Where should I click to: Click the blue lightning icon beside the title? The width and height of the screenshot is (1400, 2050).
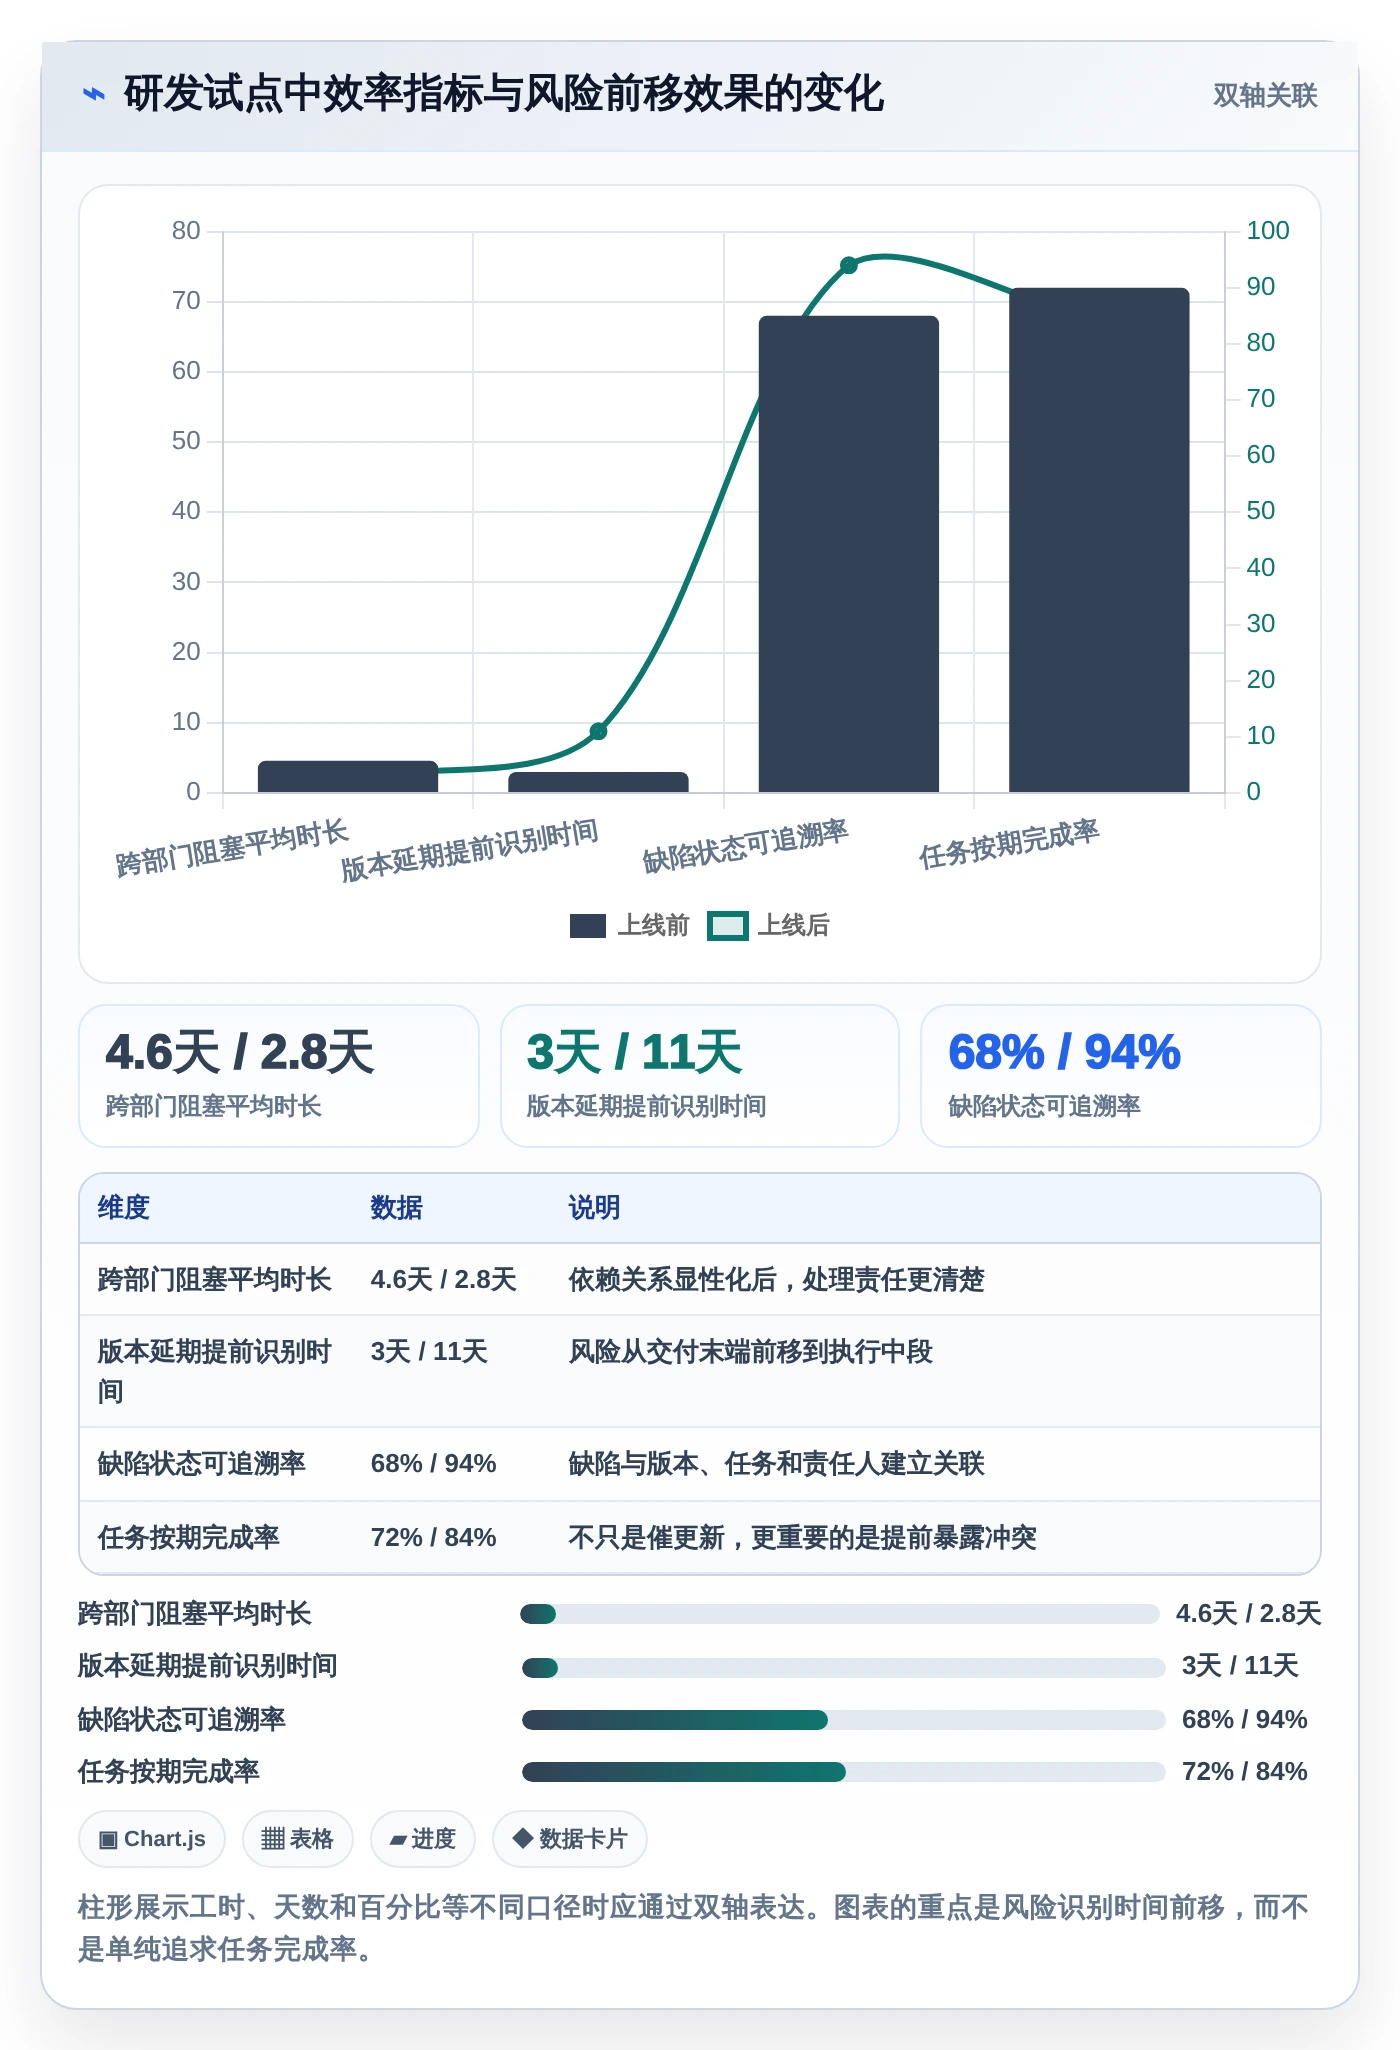[93, 95]
